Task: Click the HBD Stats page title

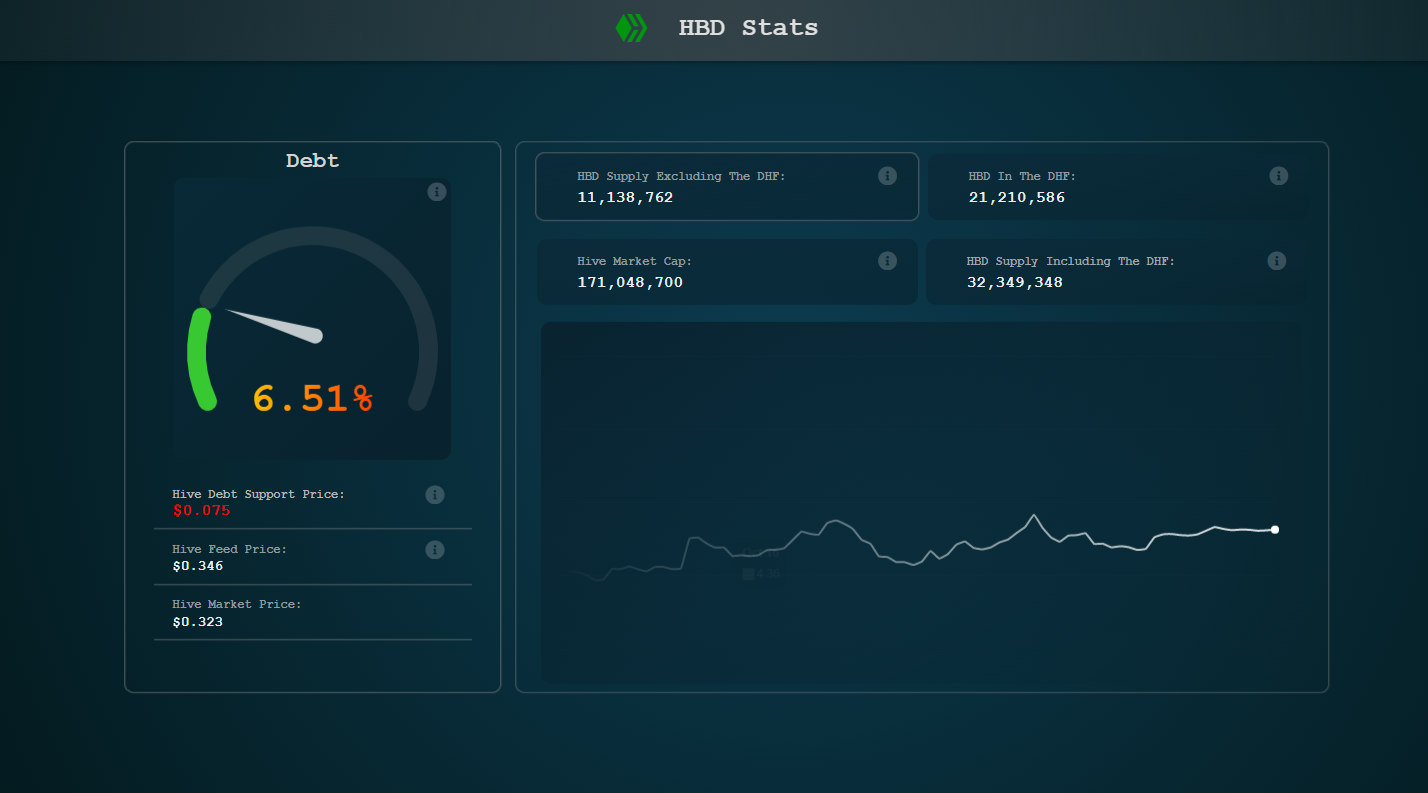Action: click(748, 28)
